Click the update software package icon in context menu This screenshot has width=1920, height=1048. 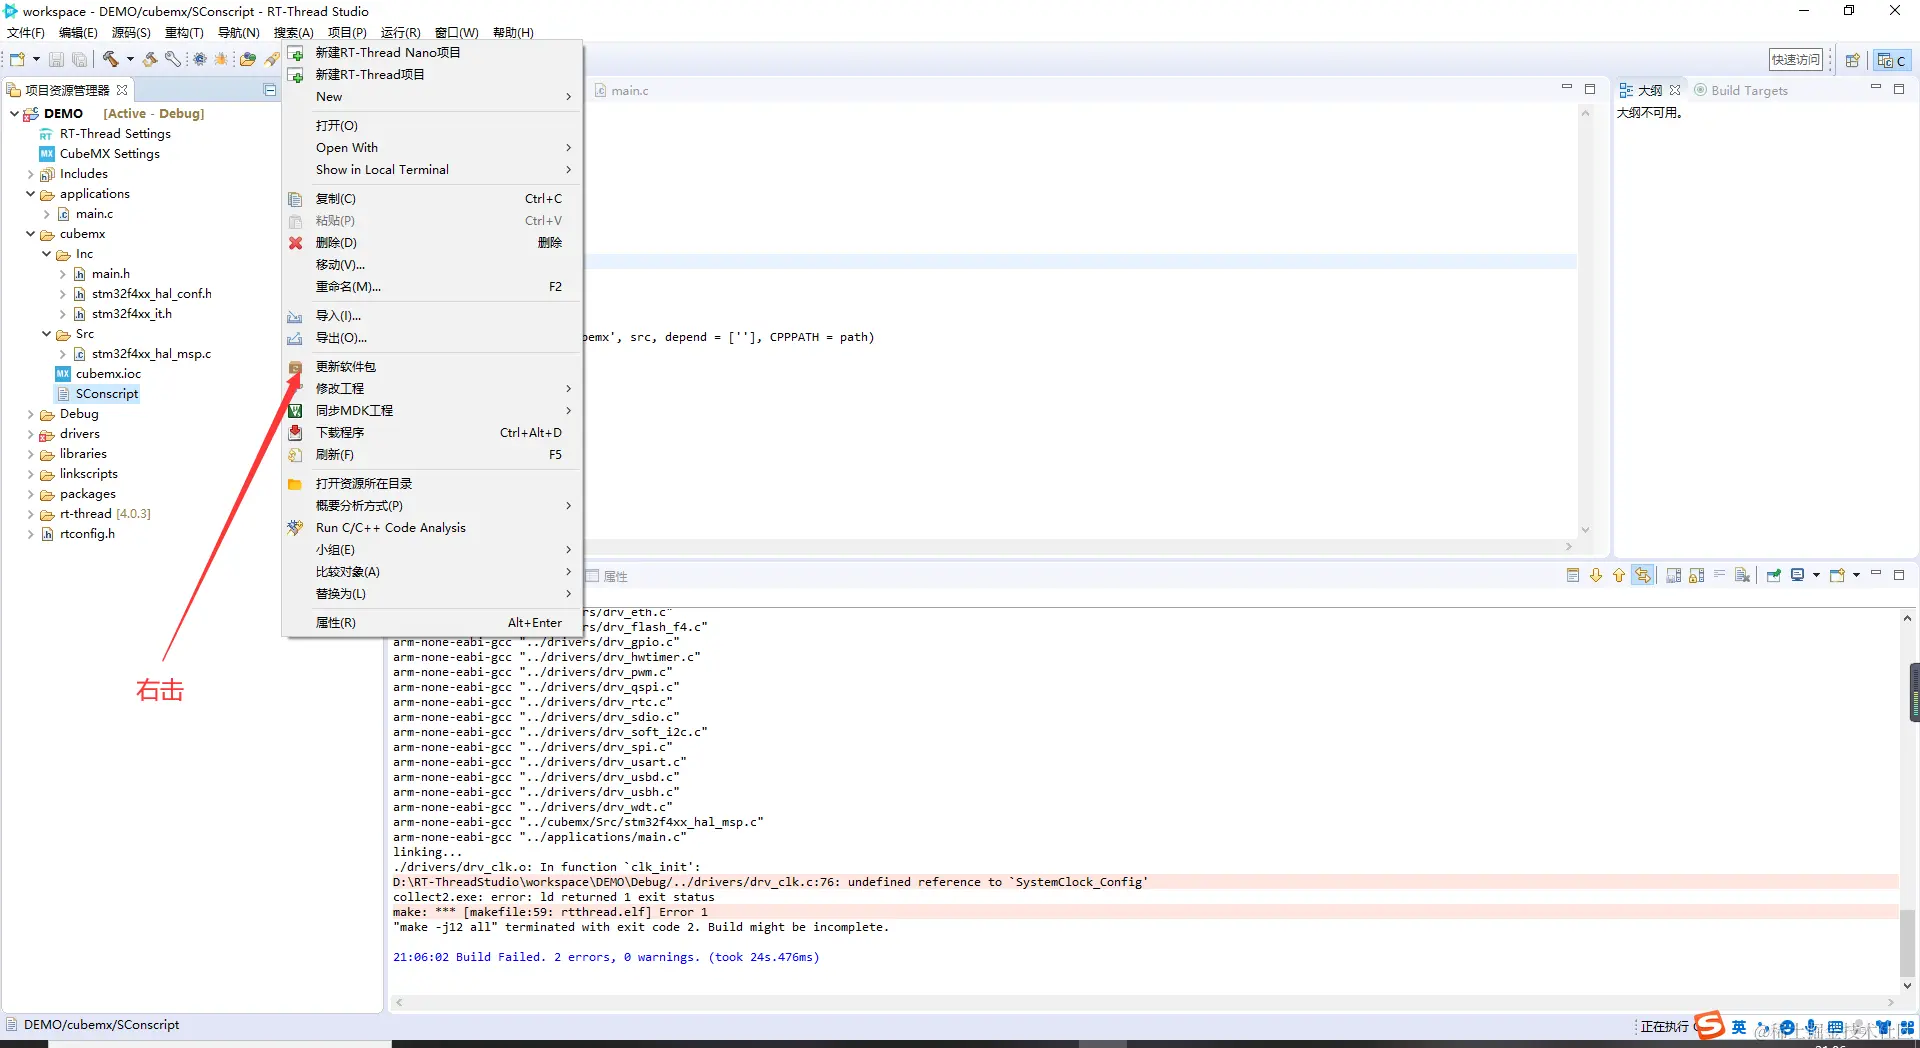point(295,367)
